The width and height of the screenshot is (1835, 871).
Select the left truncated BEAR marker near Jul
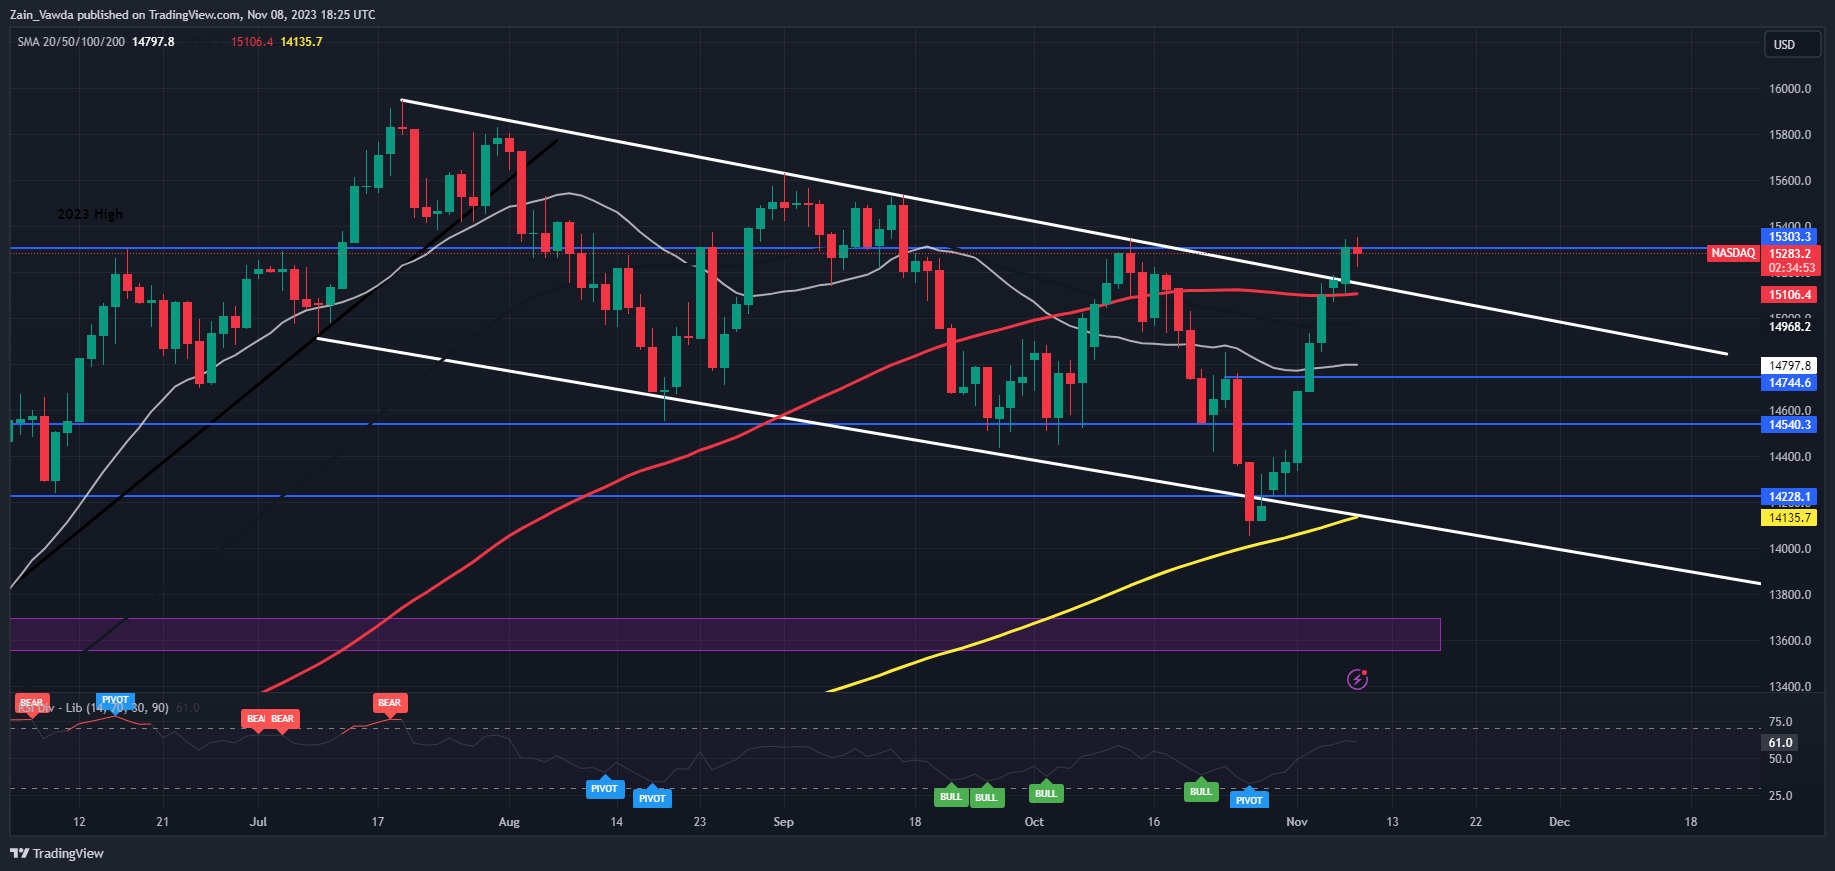254,719
